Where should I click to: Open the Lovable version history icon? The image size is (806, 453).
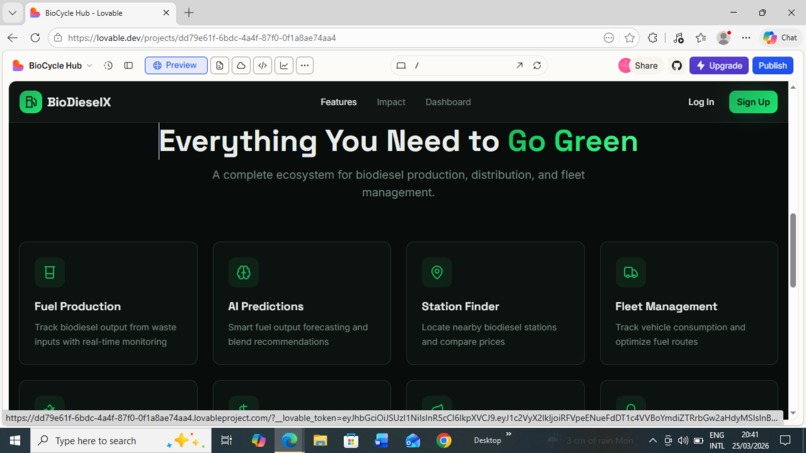108,65
